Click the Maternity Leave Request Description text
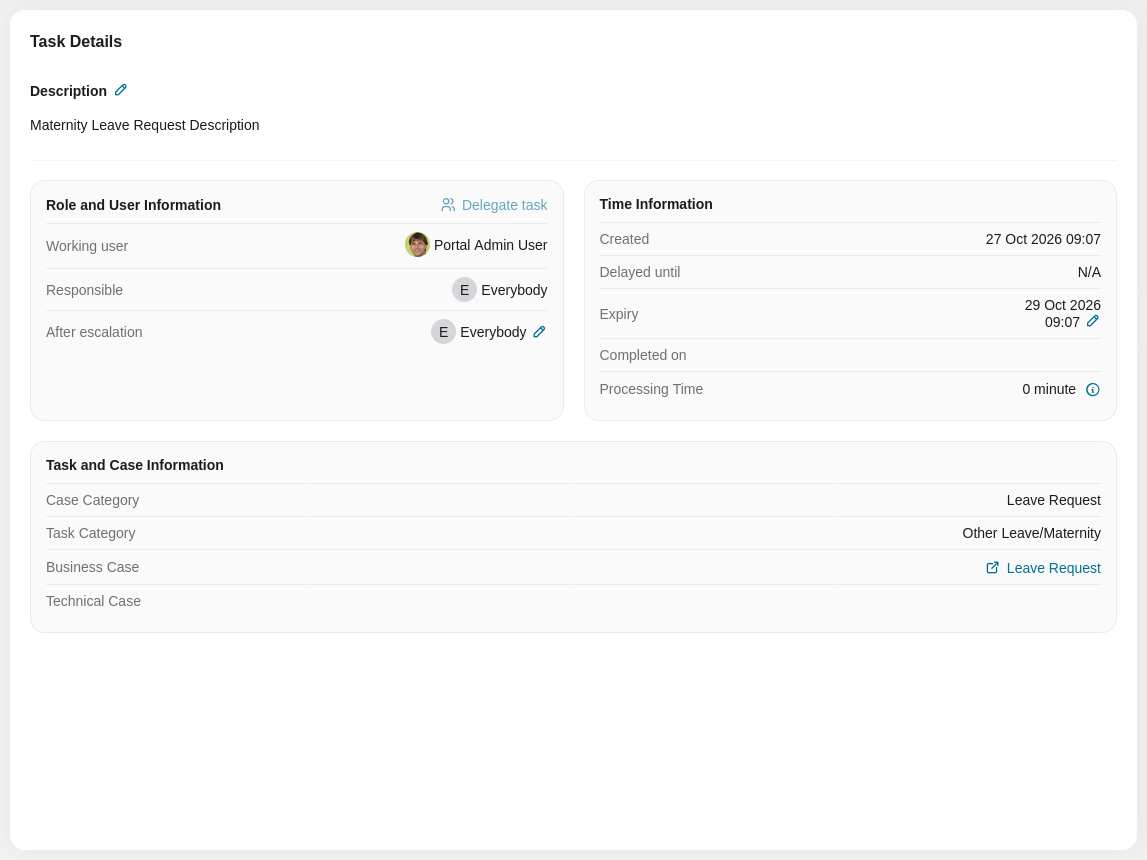Image resolution: width=1147 pixels, height=860 pixels. click(x=145, y=125)
